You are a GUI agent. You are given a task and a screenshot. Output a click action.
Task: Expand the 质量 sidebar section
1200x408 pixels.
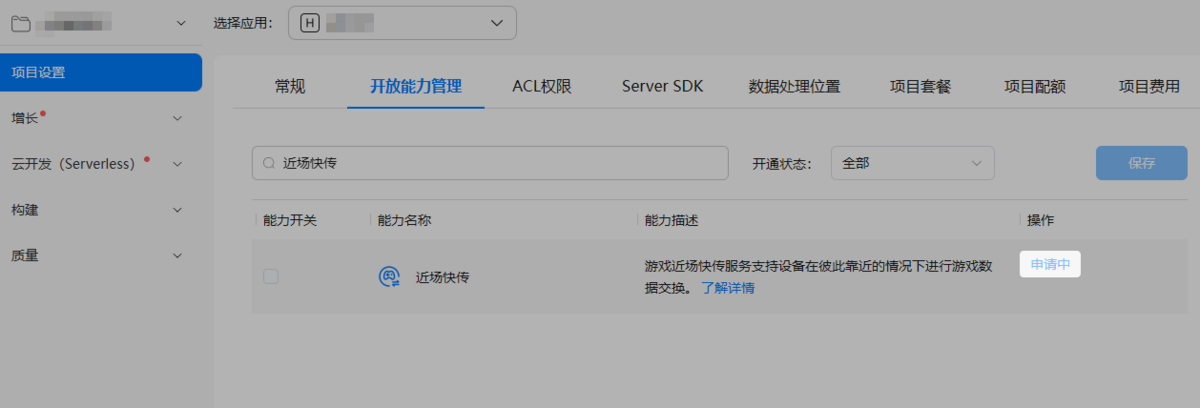(100, 255)
